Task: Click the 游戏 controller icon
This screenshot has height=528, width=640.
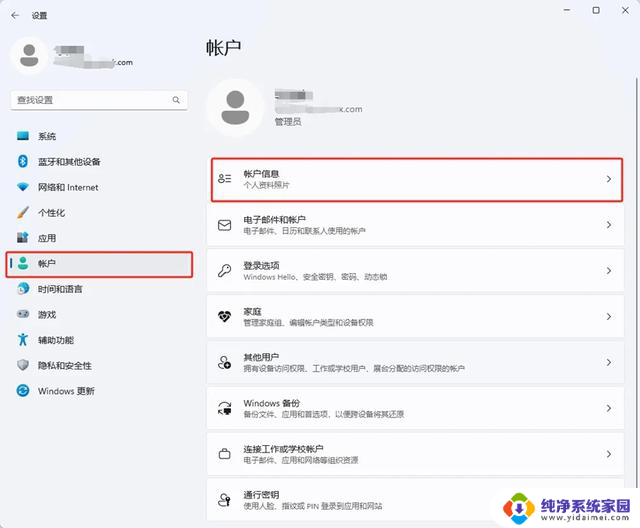Action: tap(23, 314)
